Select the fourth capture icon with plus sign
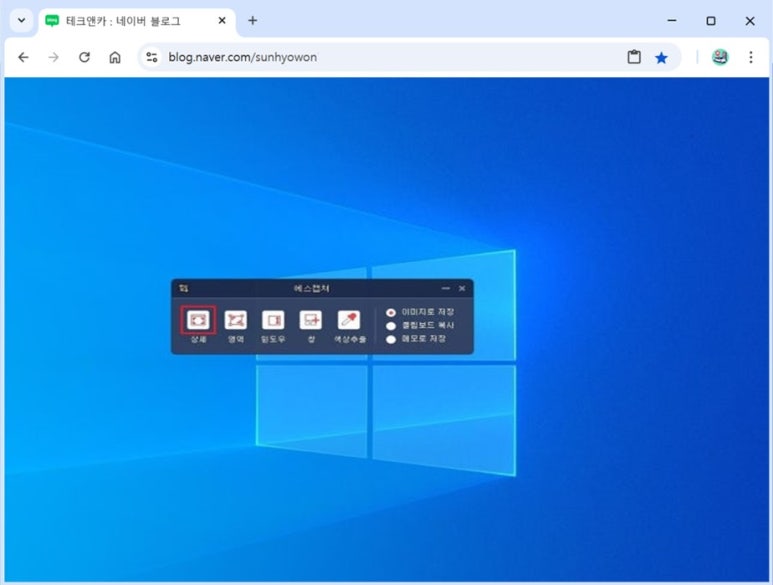The width and height of the screenshot is (773, 585). click(311, 320)
